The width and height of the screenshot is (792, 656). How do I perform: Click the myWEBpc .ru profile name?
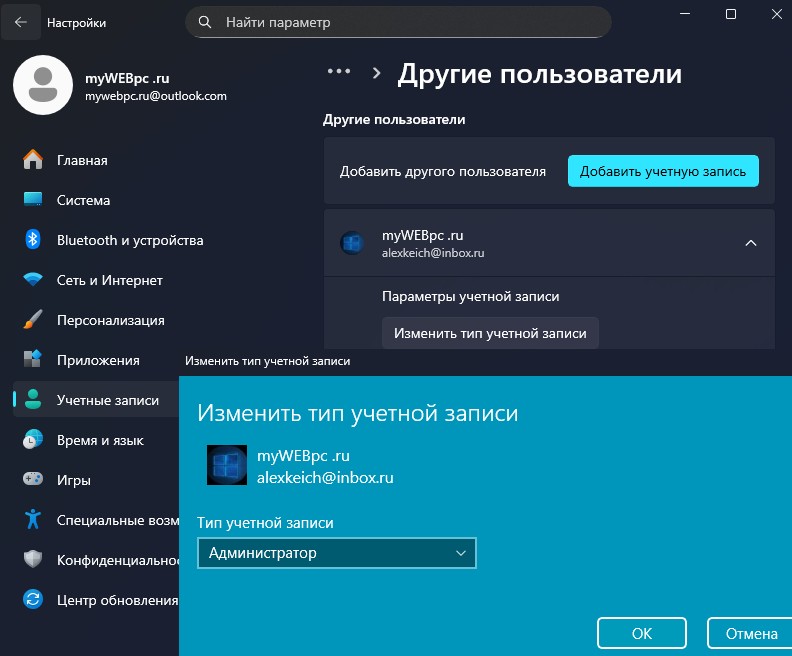127,78
